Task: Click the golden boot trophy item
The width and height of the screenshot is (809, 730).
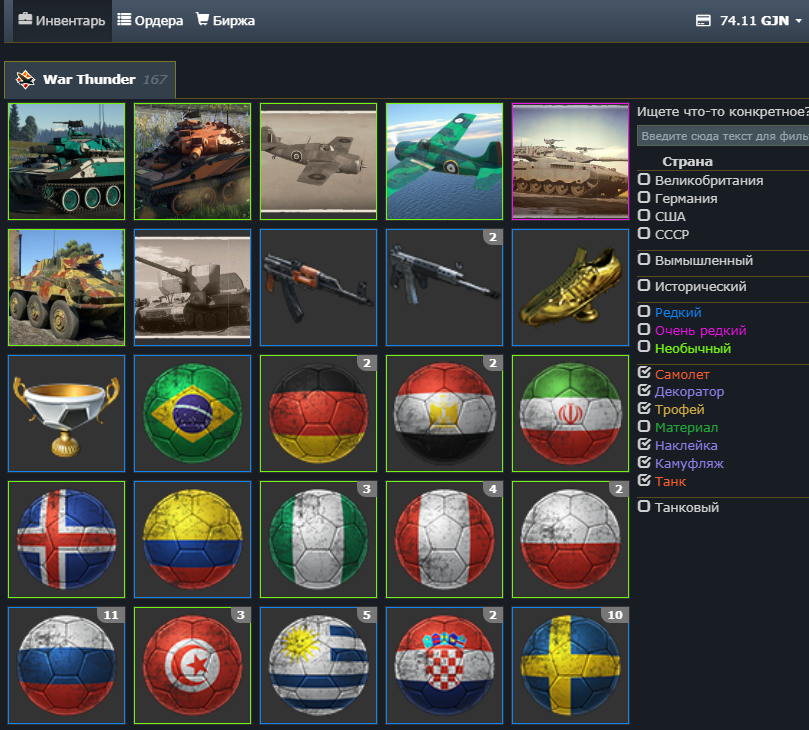Action: pyautogui.click(x=570, y=287)
